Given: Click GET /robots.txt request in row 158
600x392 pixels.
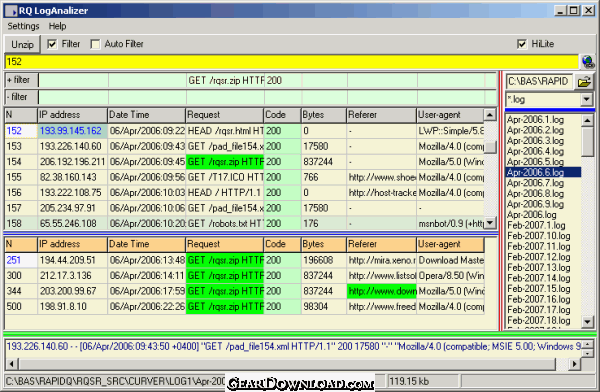Looking at the screenshot, I should pyautogui.click(x=225, y=224).
